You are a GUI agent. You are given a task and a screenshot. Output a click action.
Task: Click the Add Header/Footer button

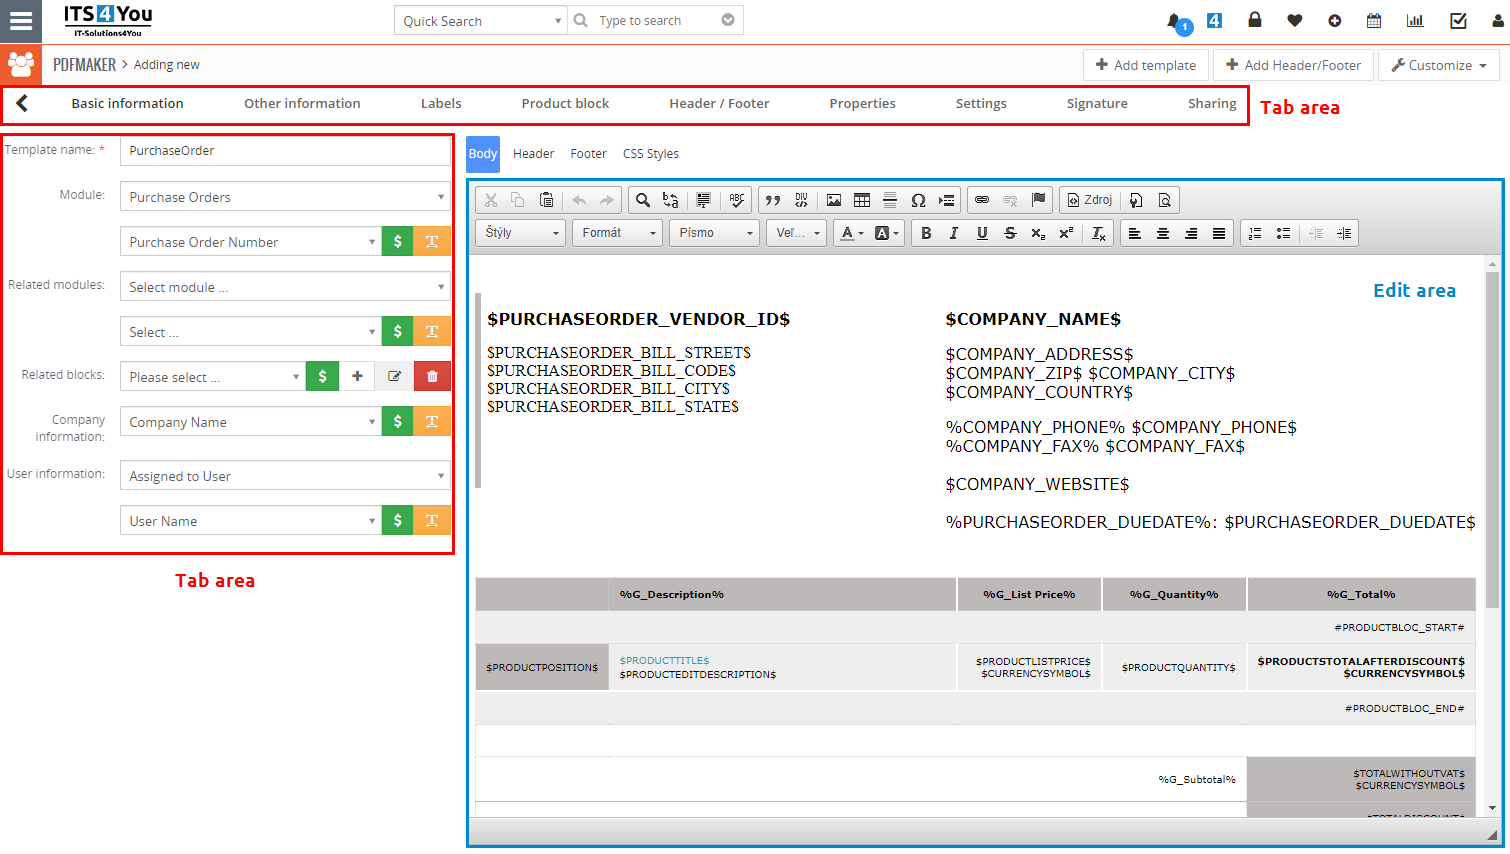pos(1293,65)
